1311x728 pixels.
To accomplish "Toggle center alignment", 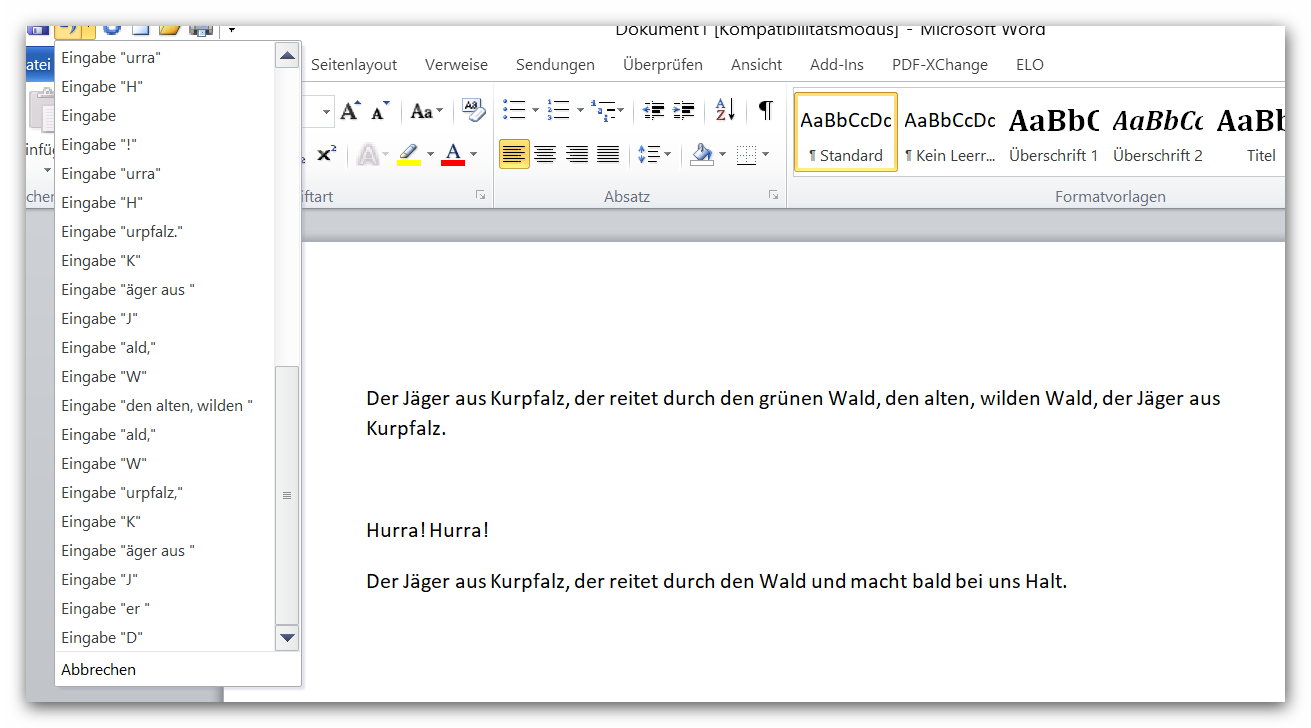I will (x=545, y=154).
